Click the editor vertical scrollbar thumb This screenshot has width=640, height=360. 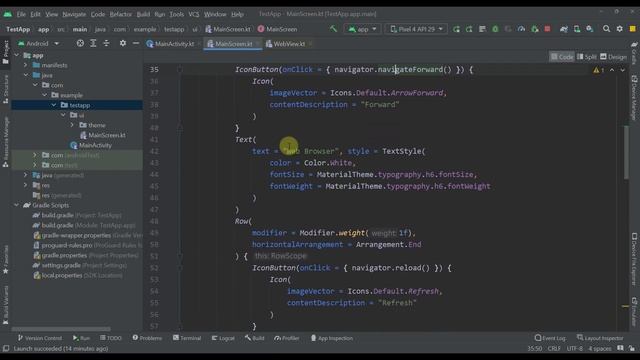coord(626,152)
